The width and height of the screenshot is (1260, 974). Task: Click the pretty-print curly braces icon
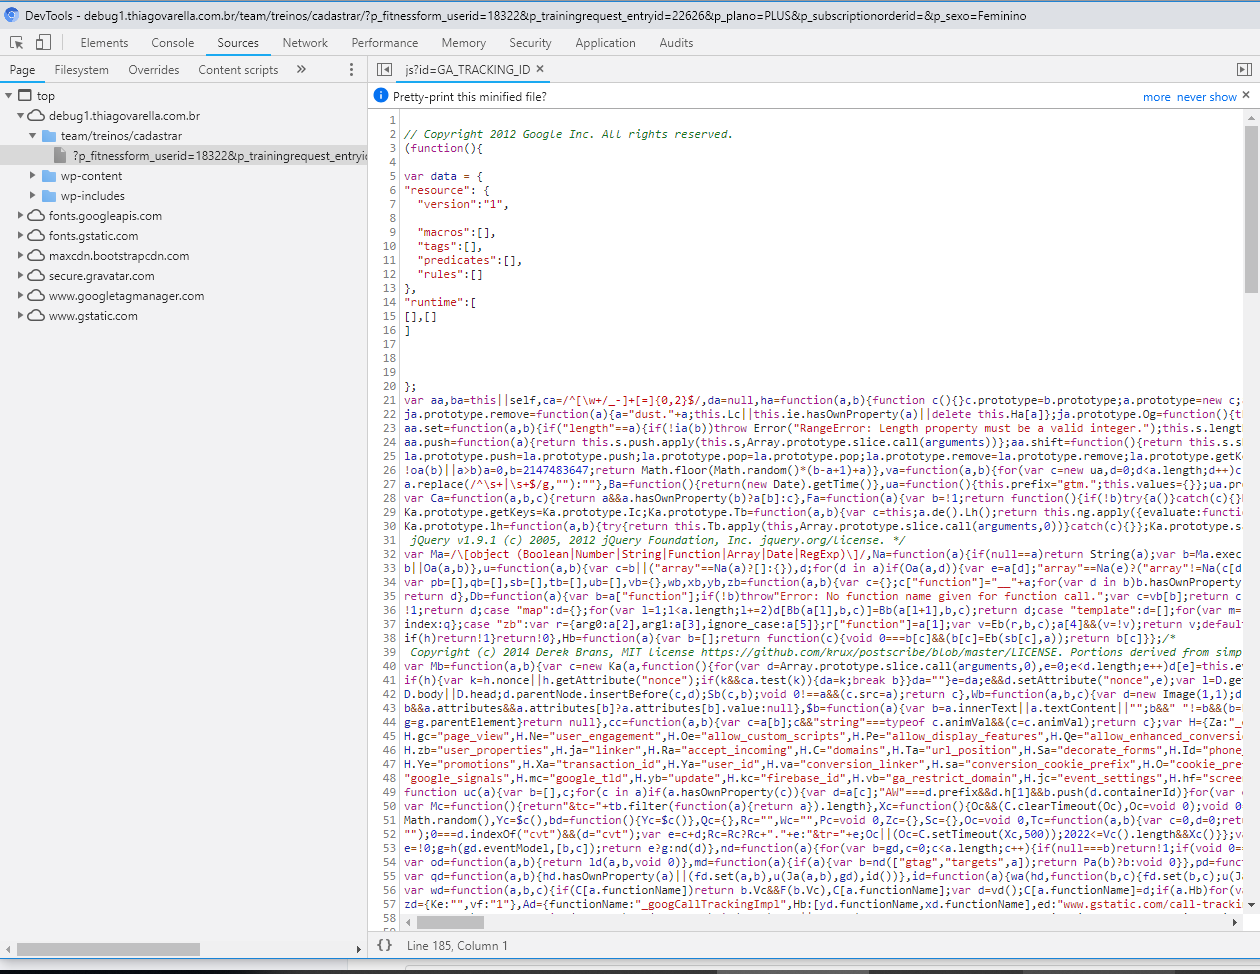tap(384, 945)
